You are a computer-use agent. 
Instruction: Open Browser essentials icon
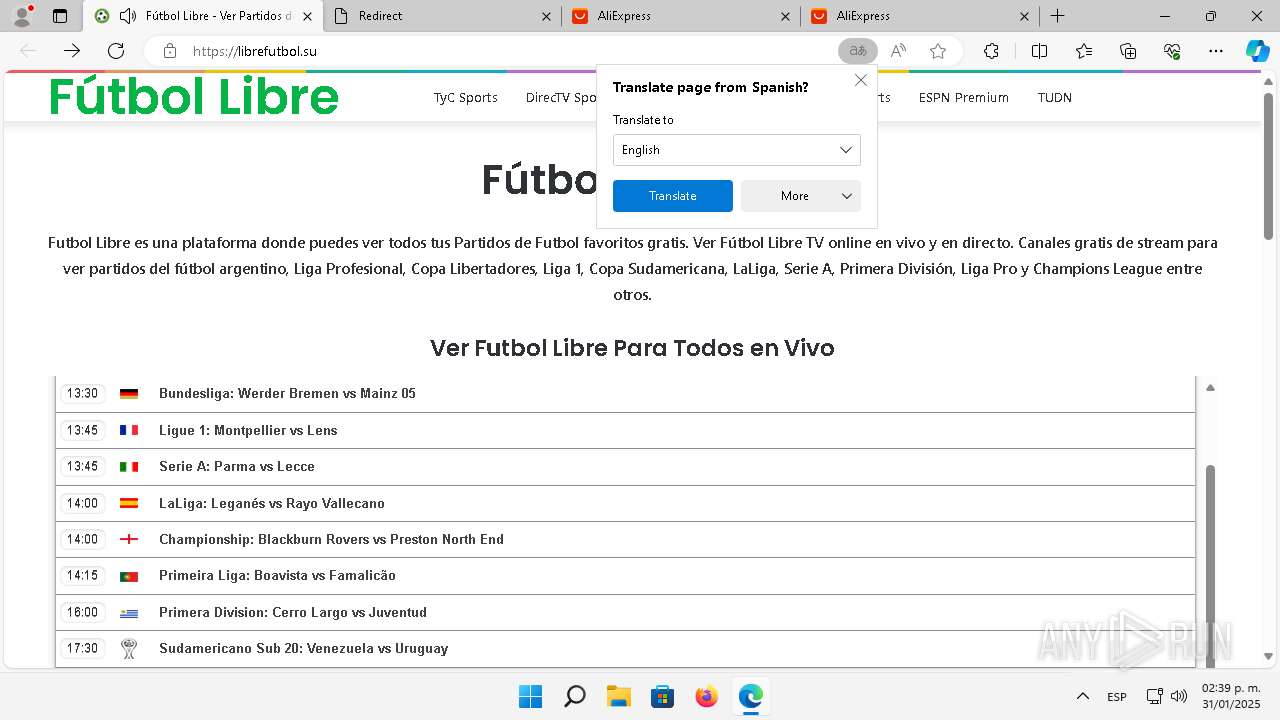click(1173, 51)
